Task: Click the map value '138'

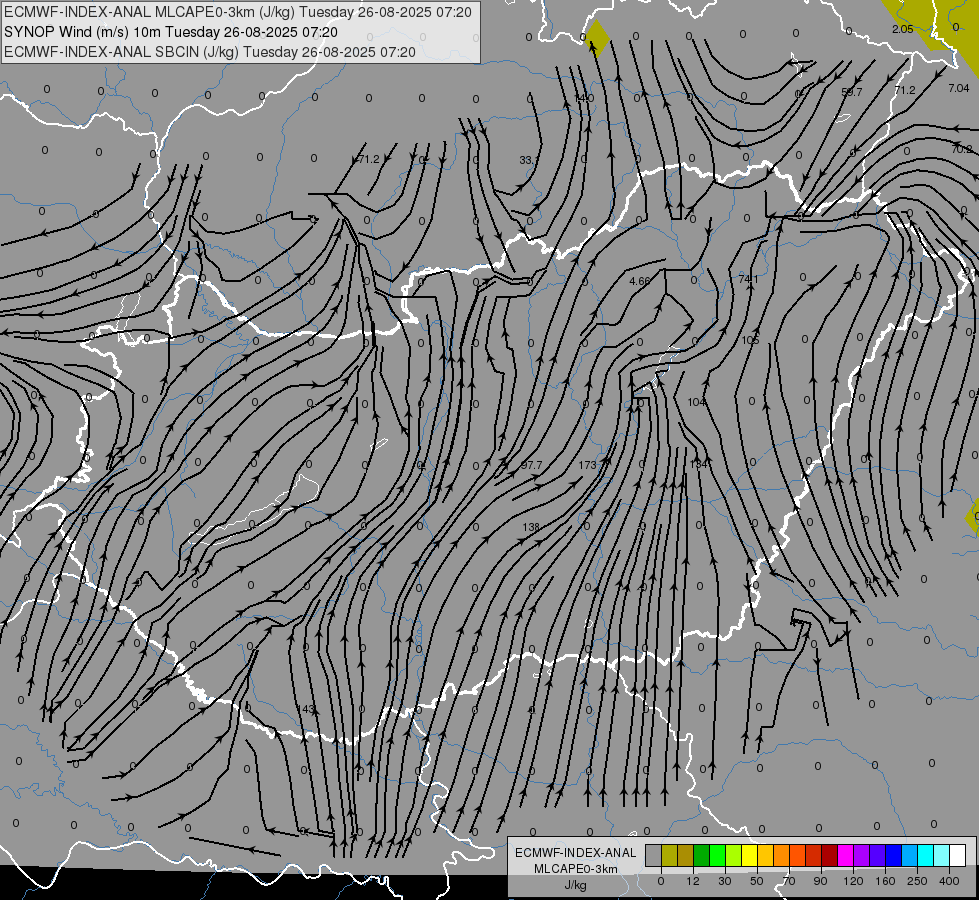Action: click(531, 527)
